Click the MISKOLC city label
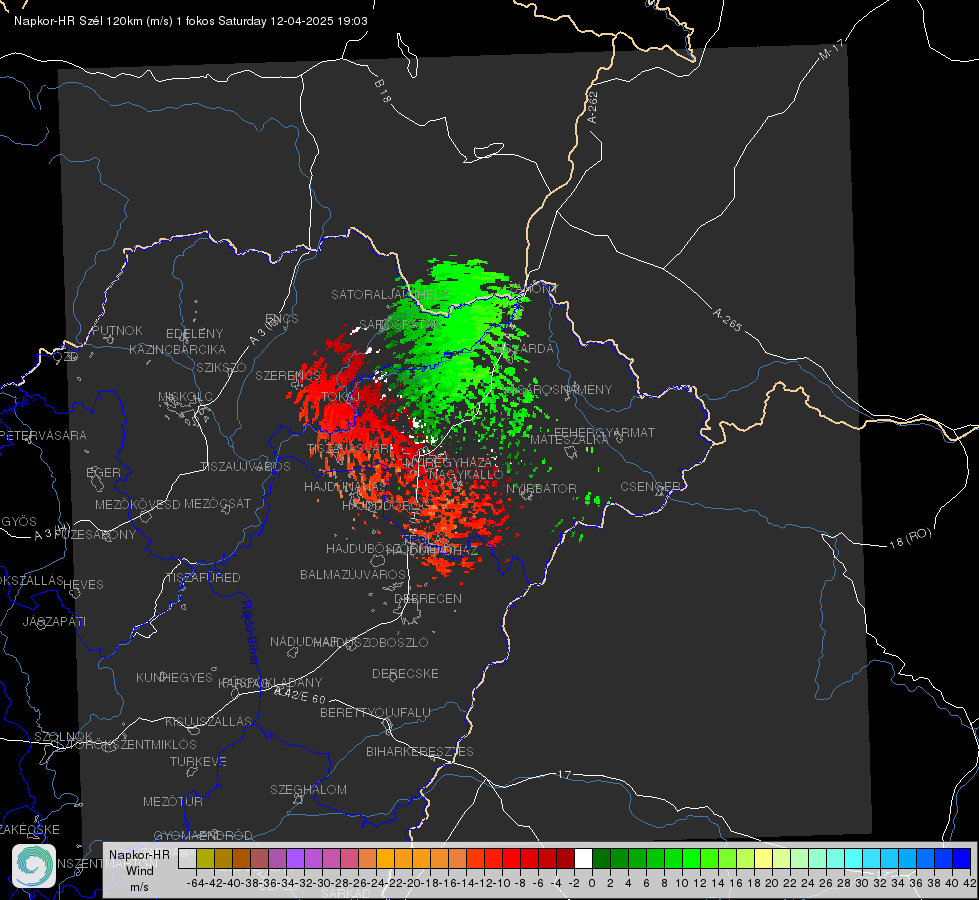The width and height of the screenshot is (979, 900). (185, 397)
